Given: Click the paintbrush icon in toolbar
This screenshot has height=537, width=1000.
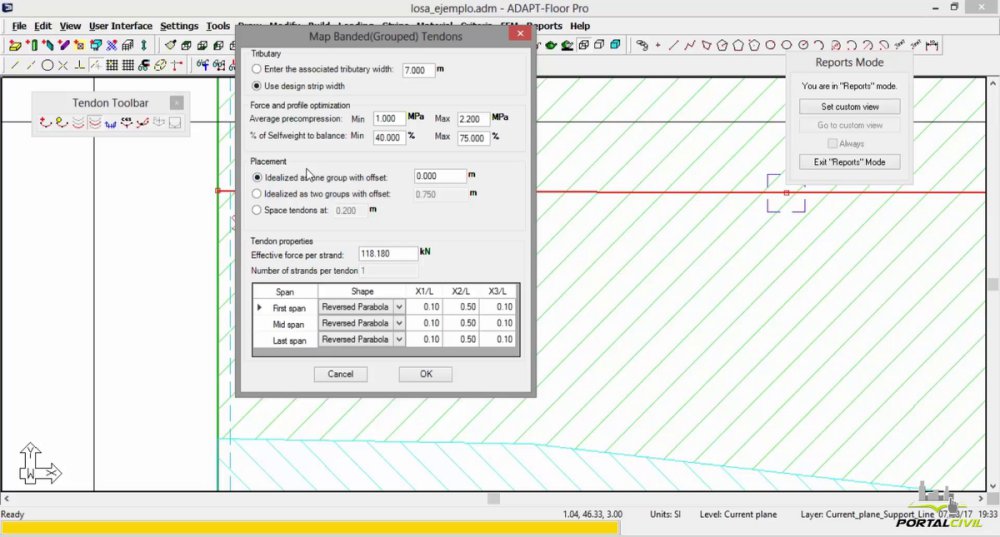Looking at the screenshot, I should 170,45.
